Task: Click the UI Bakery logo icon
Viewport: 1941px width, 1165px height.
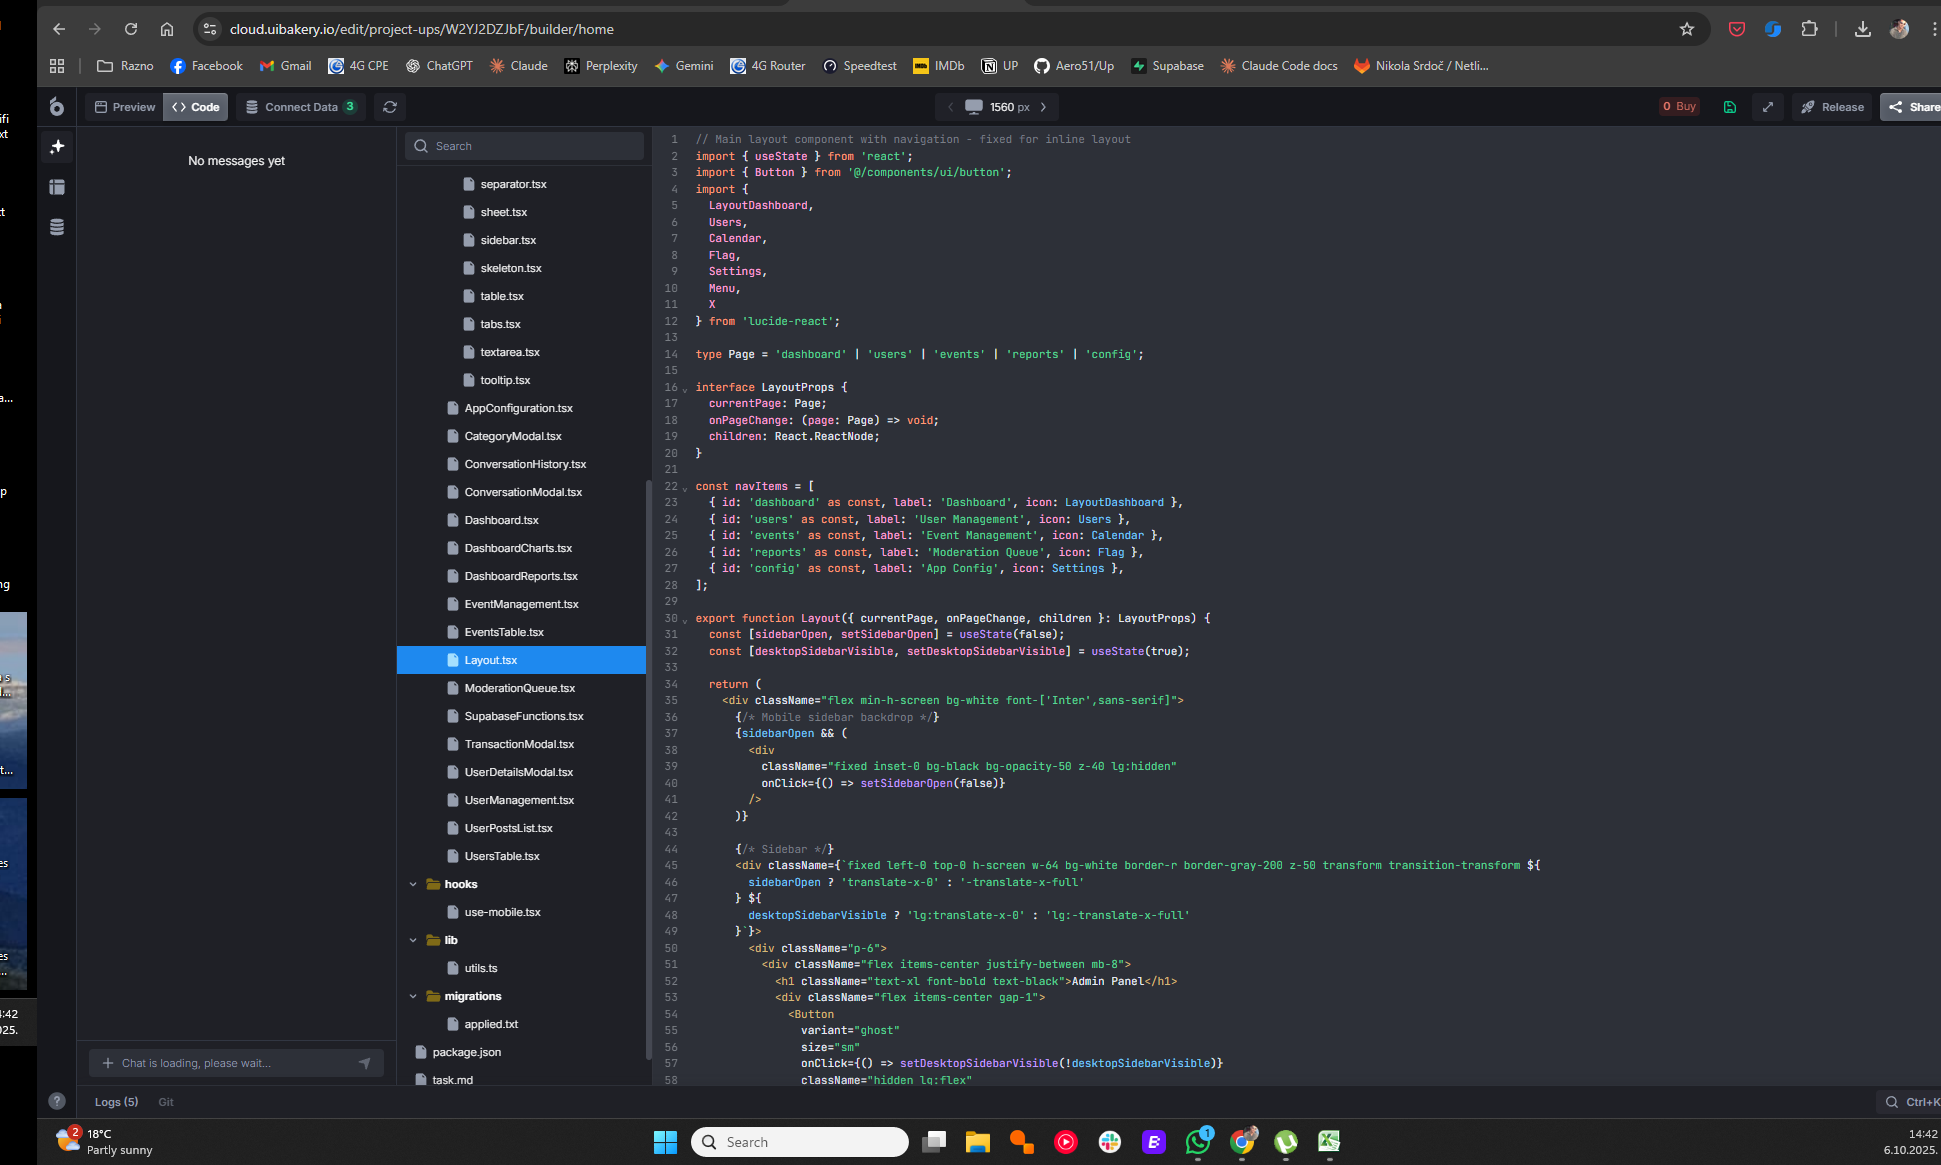Action: pyautogui.click(x=57, y=107)
